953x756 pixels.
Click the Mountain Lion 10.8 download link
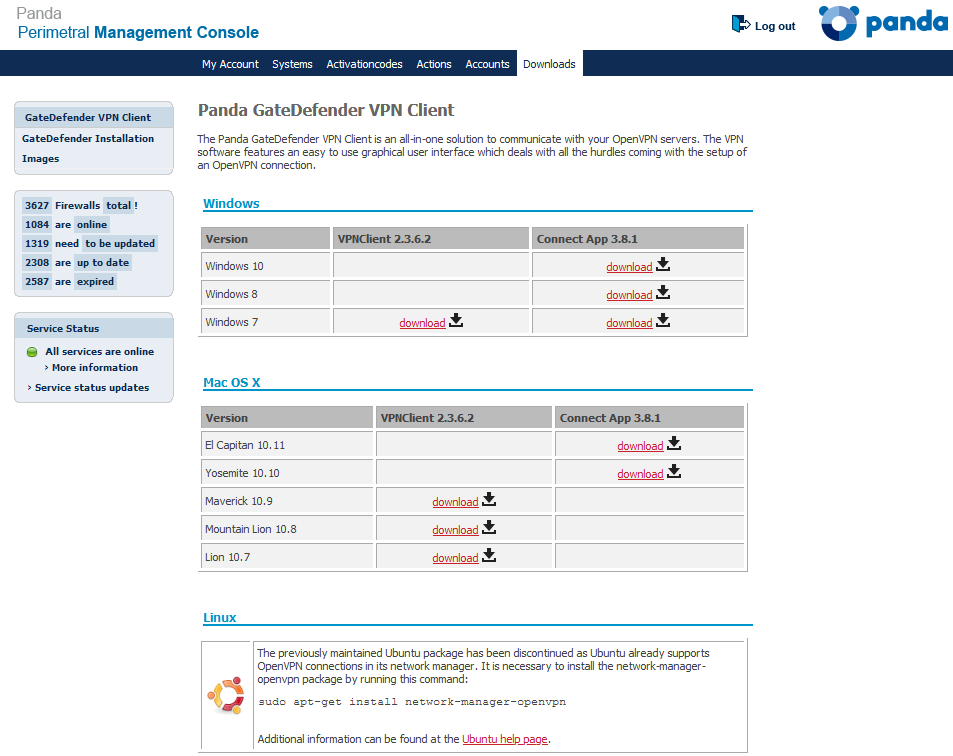point(455,530)
